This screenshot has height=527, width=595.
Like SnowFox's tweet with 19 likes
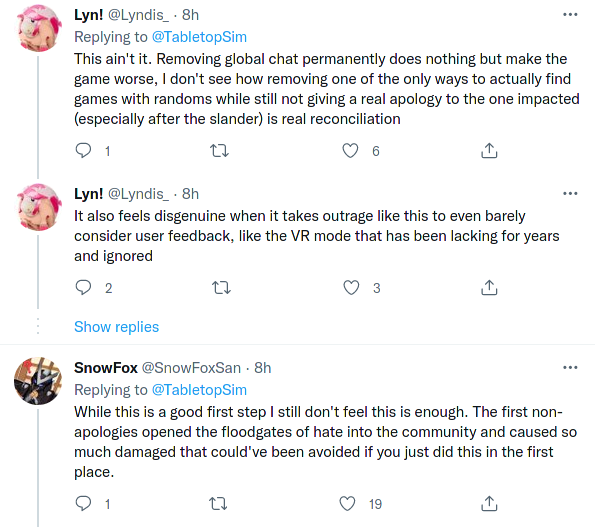347,503
